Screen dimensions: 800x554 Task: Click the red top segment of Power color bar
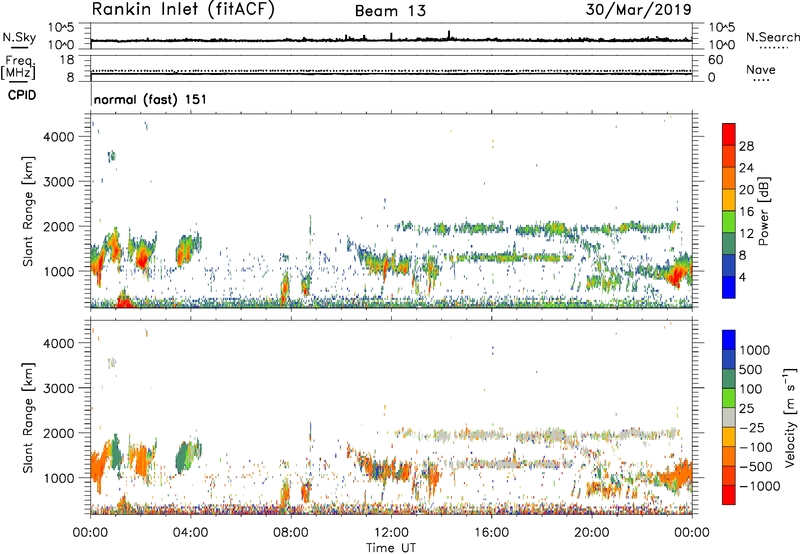click(729, 134)
